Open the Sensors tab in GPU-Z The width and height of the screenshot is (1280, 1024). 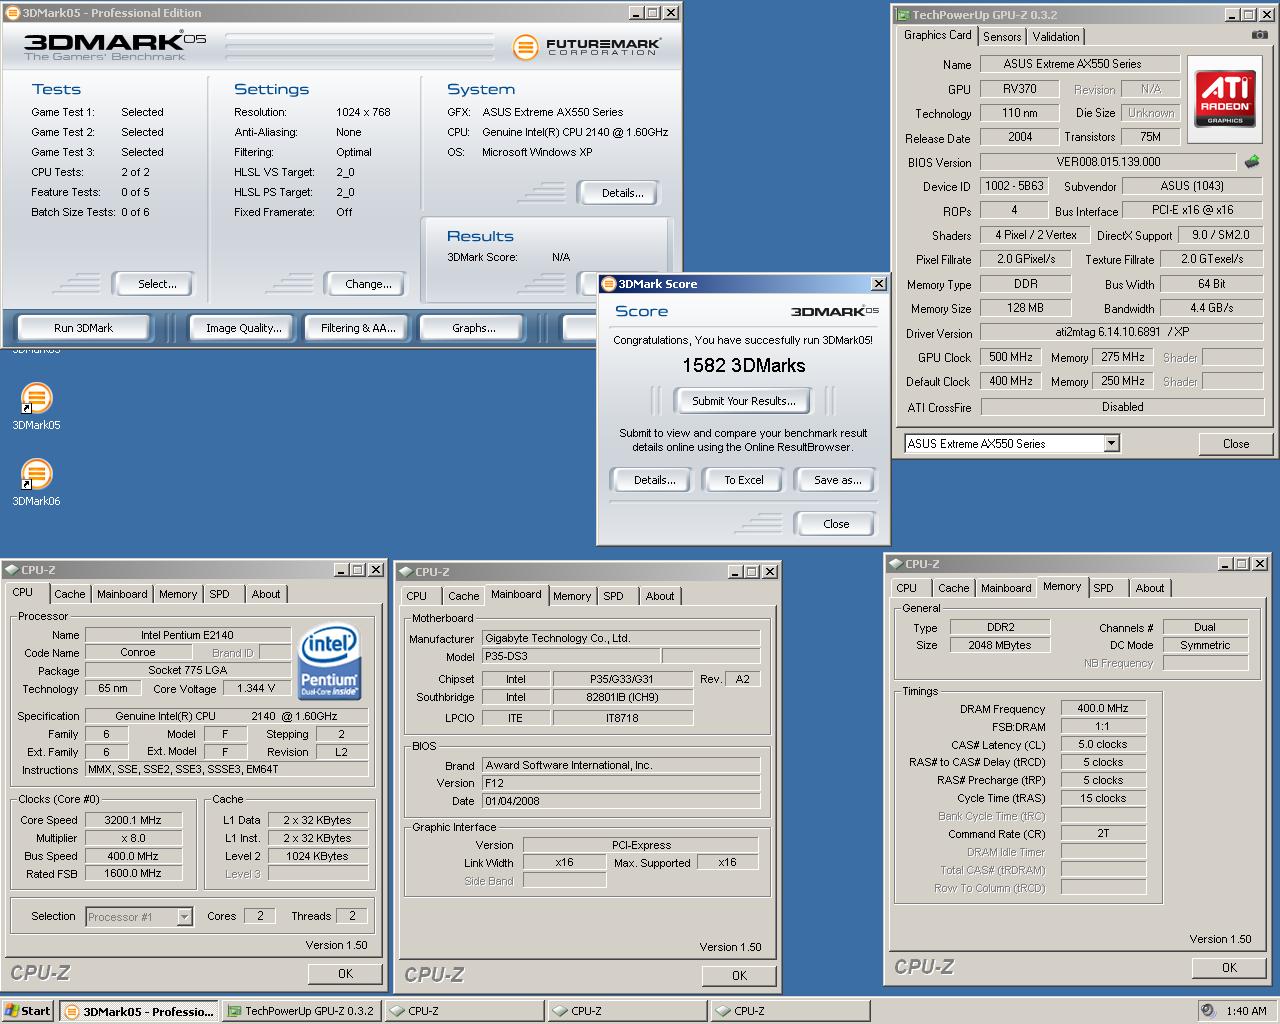tap(1002, 37)
